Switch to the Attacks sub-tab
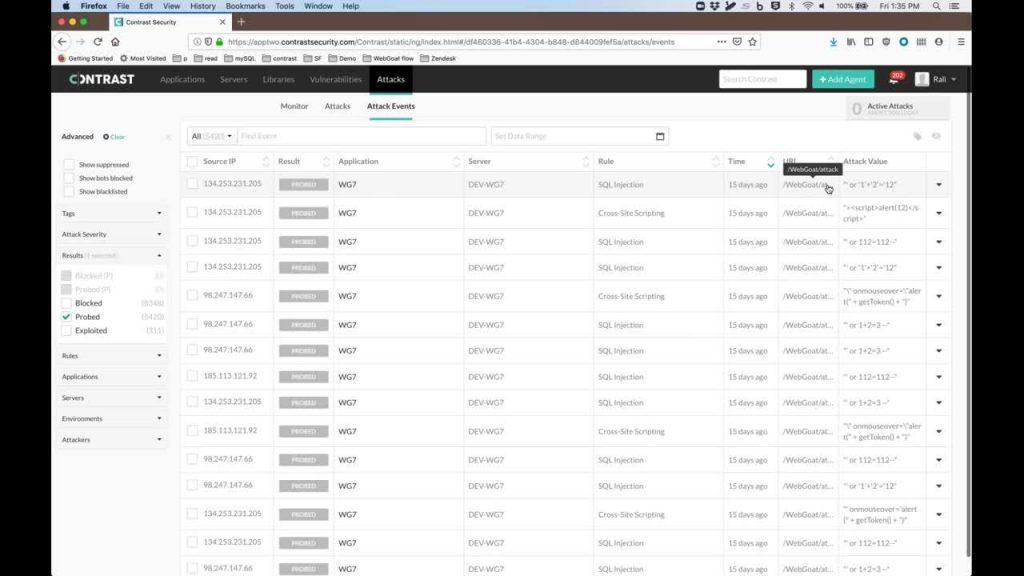Screen dimensions: 1024x576 pyautogui.click(x=337, y=106)
